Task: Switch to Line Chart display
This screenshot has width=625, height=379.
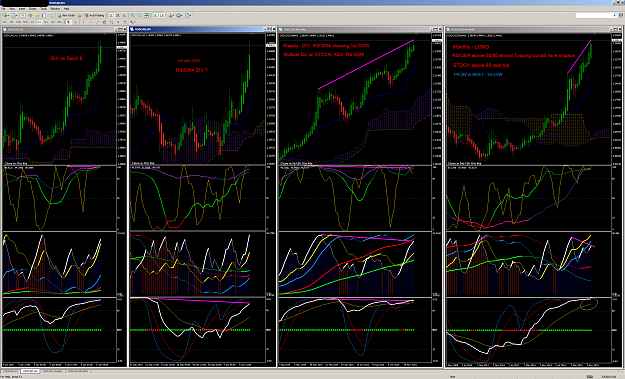Action: tap(125, 16)
